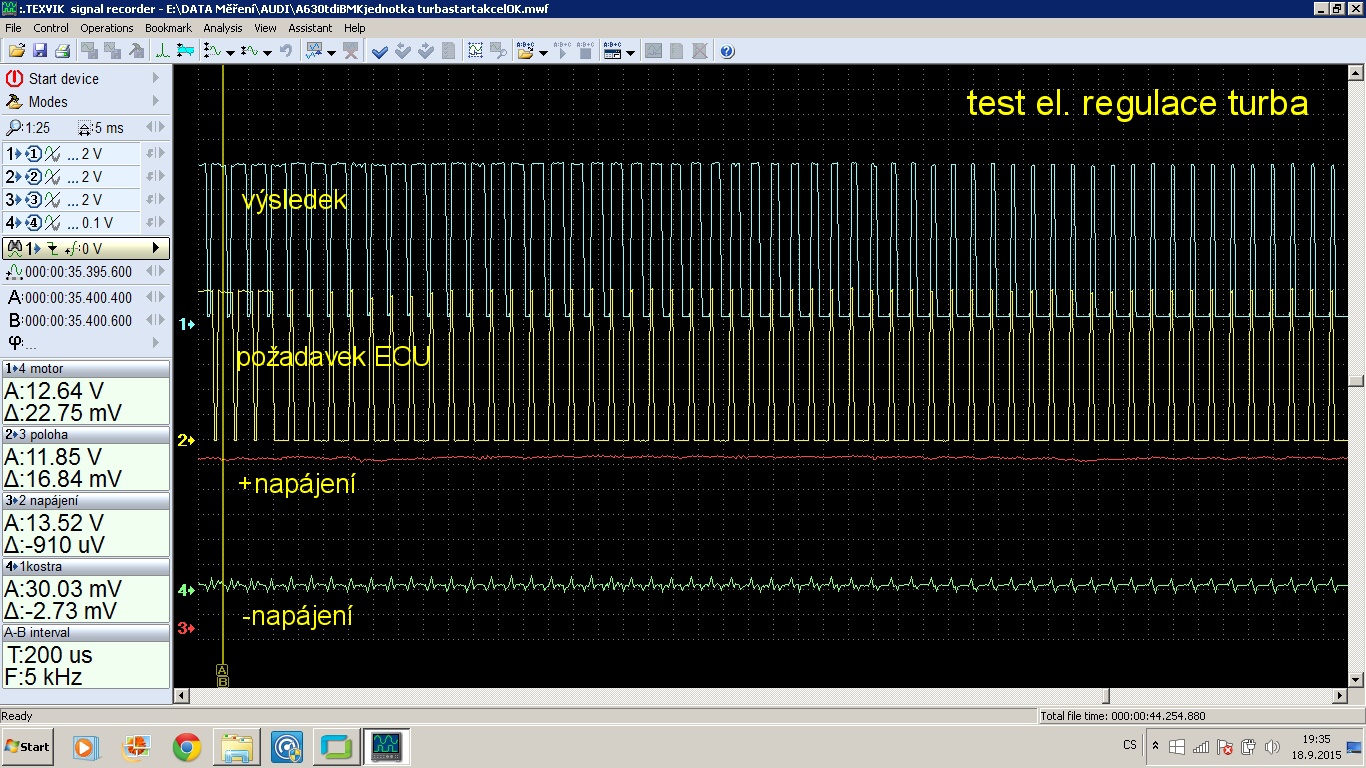This screenshot has width=1366, height=768.
Task: Click the clock showing 19:35
Action: point(1316,739)
